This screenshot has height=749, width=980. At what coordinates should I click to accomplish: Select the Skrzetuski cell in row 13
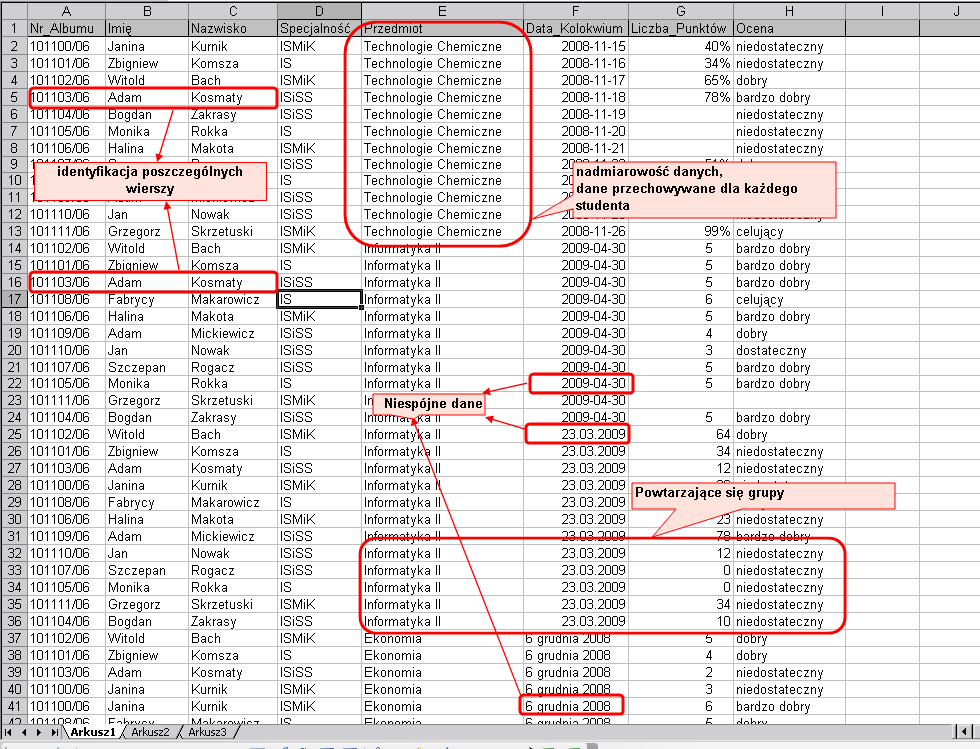click(233, 231)
